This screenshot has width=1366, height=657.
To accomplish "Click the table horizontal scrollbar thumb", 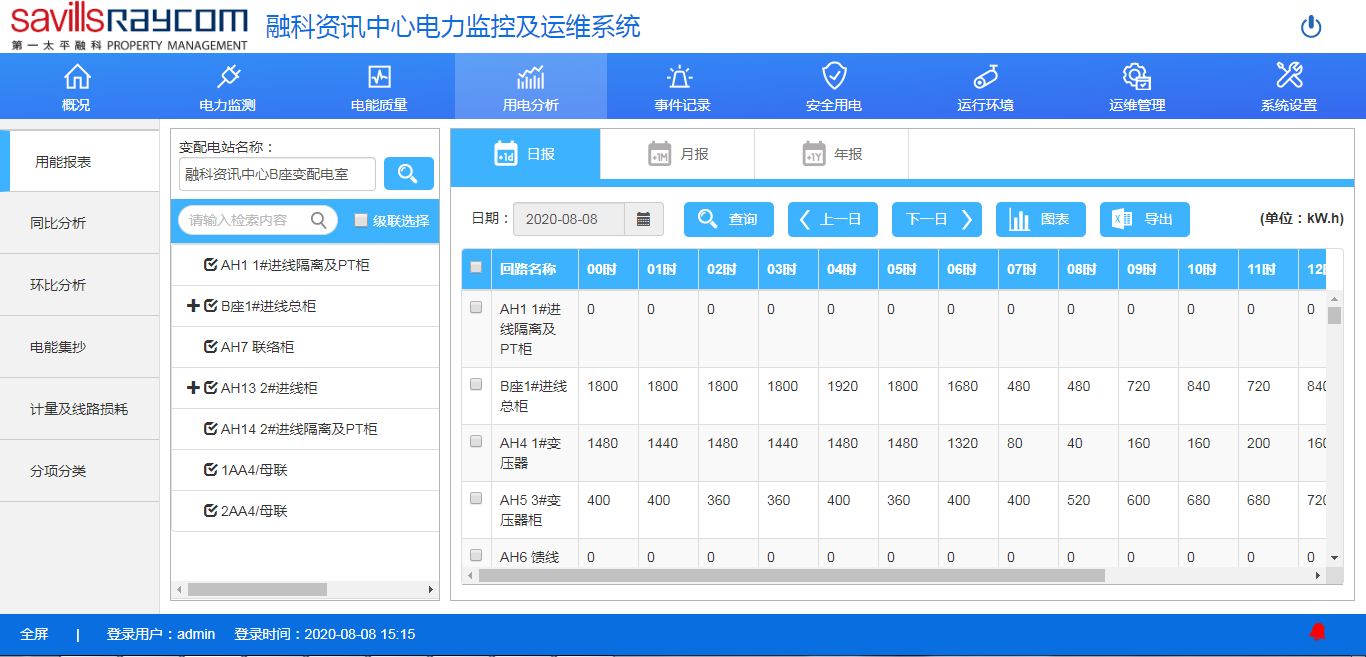I will pos(791,576).
